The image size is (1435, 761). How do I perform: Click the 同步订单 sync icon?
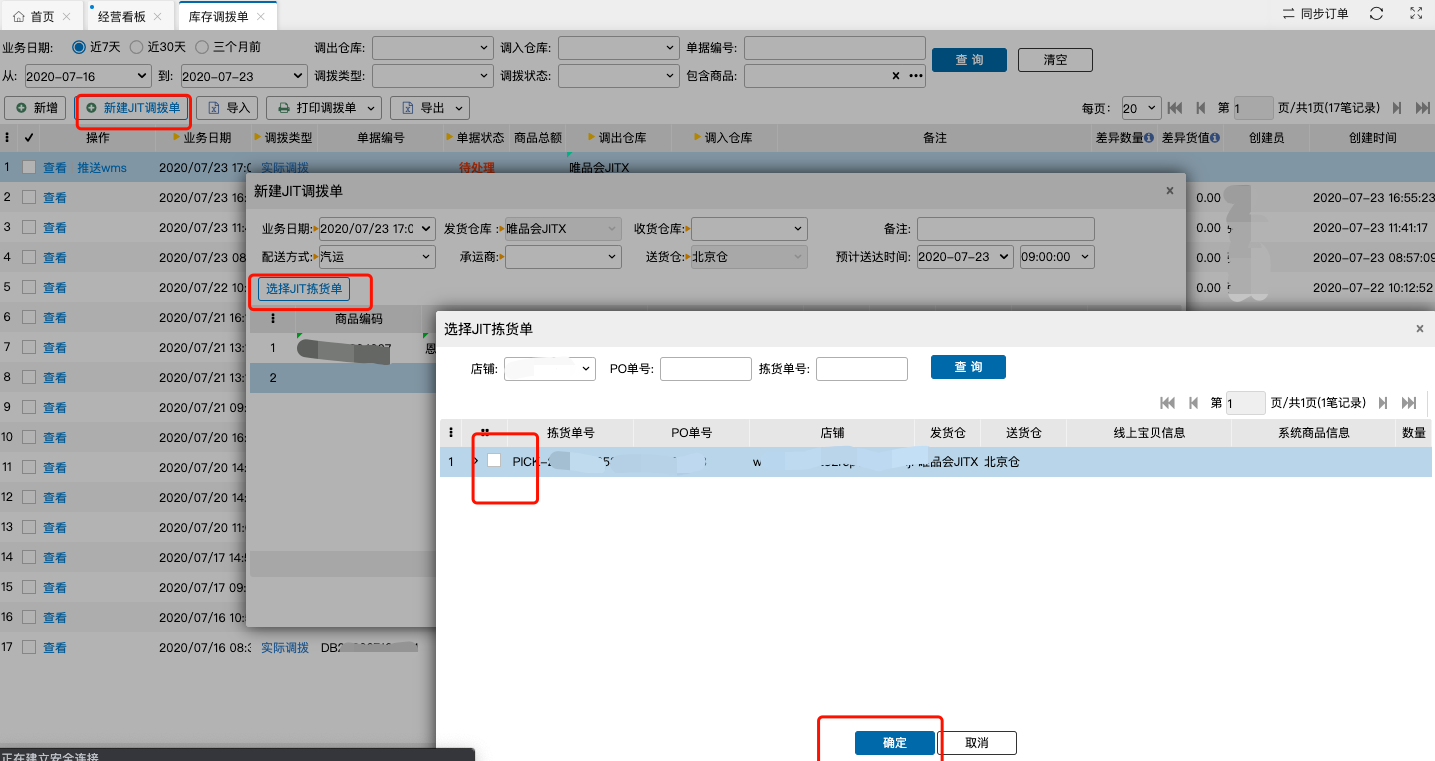coord(1289,14)
